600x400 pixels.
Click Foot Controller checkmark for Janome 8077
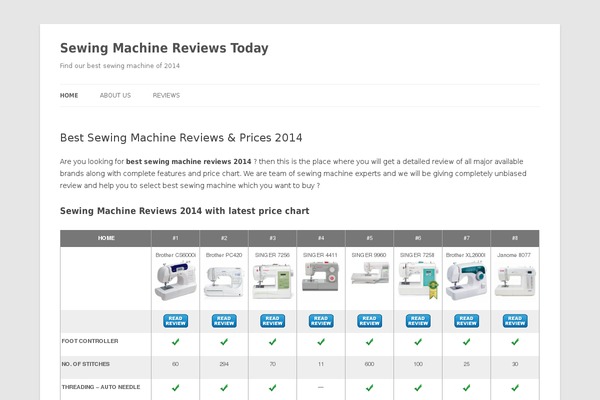(x=515, y=342)
